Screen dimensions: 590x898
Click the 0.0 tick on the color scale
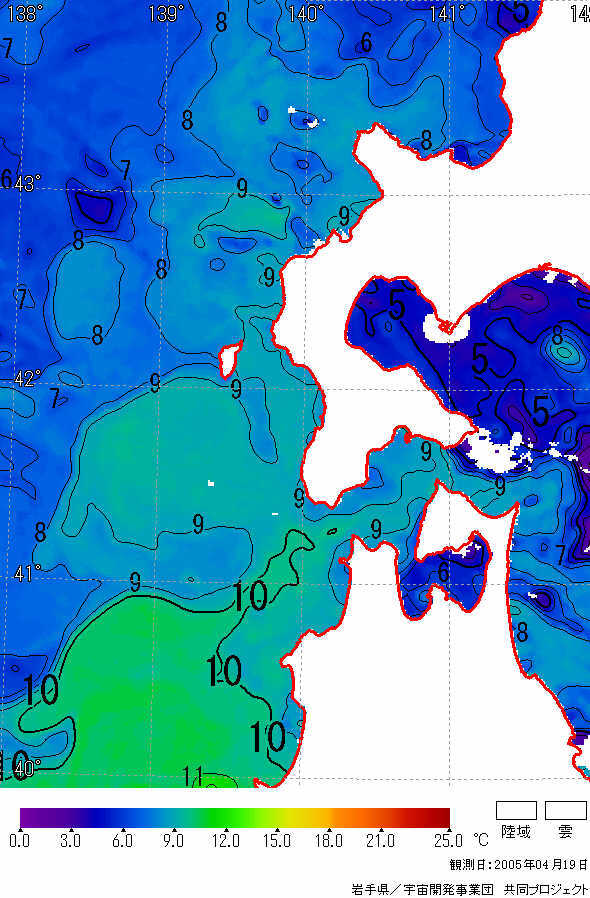tap(20, 841)
